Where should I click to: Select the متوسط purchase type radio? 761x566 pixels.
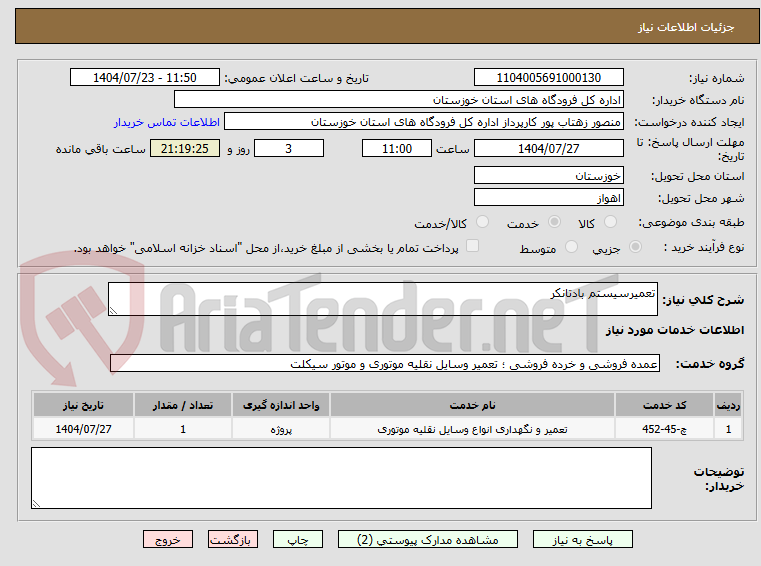click(x=572, y=247)
